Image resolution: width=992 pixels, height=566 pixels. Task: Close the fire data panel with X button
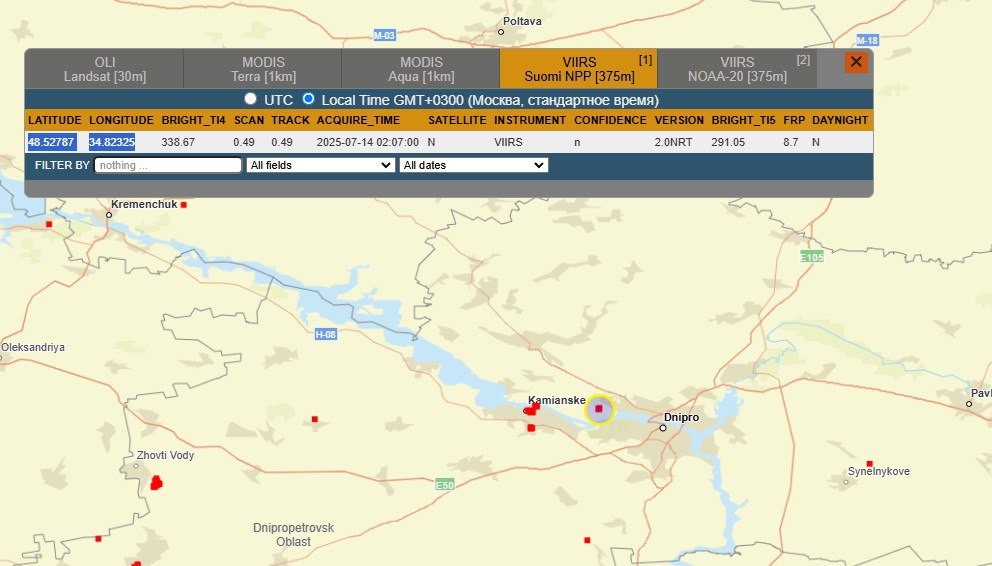pos(856,62)
